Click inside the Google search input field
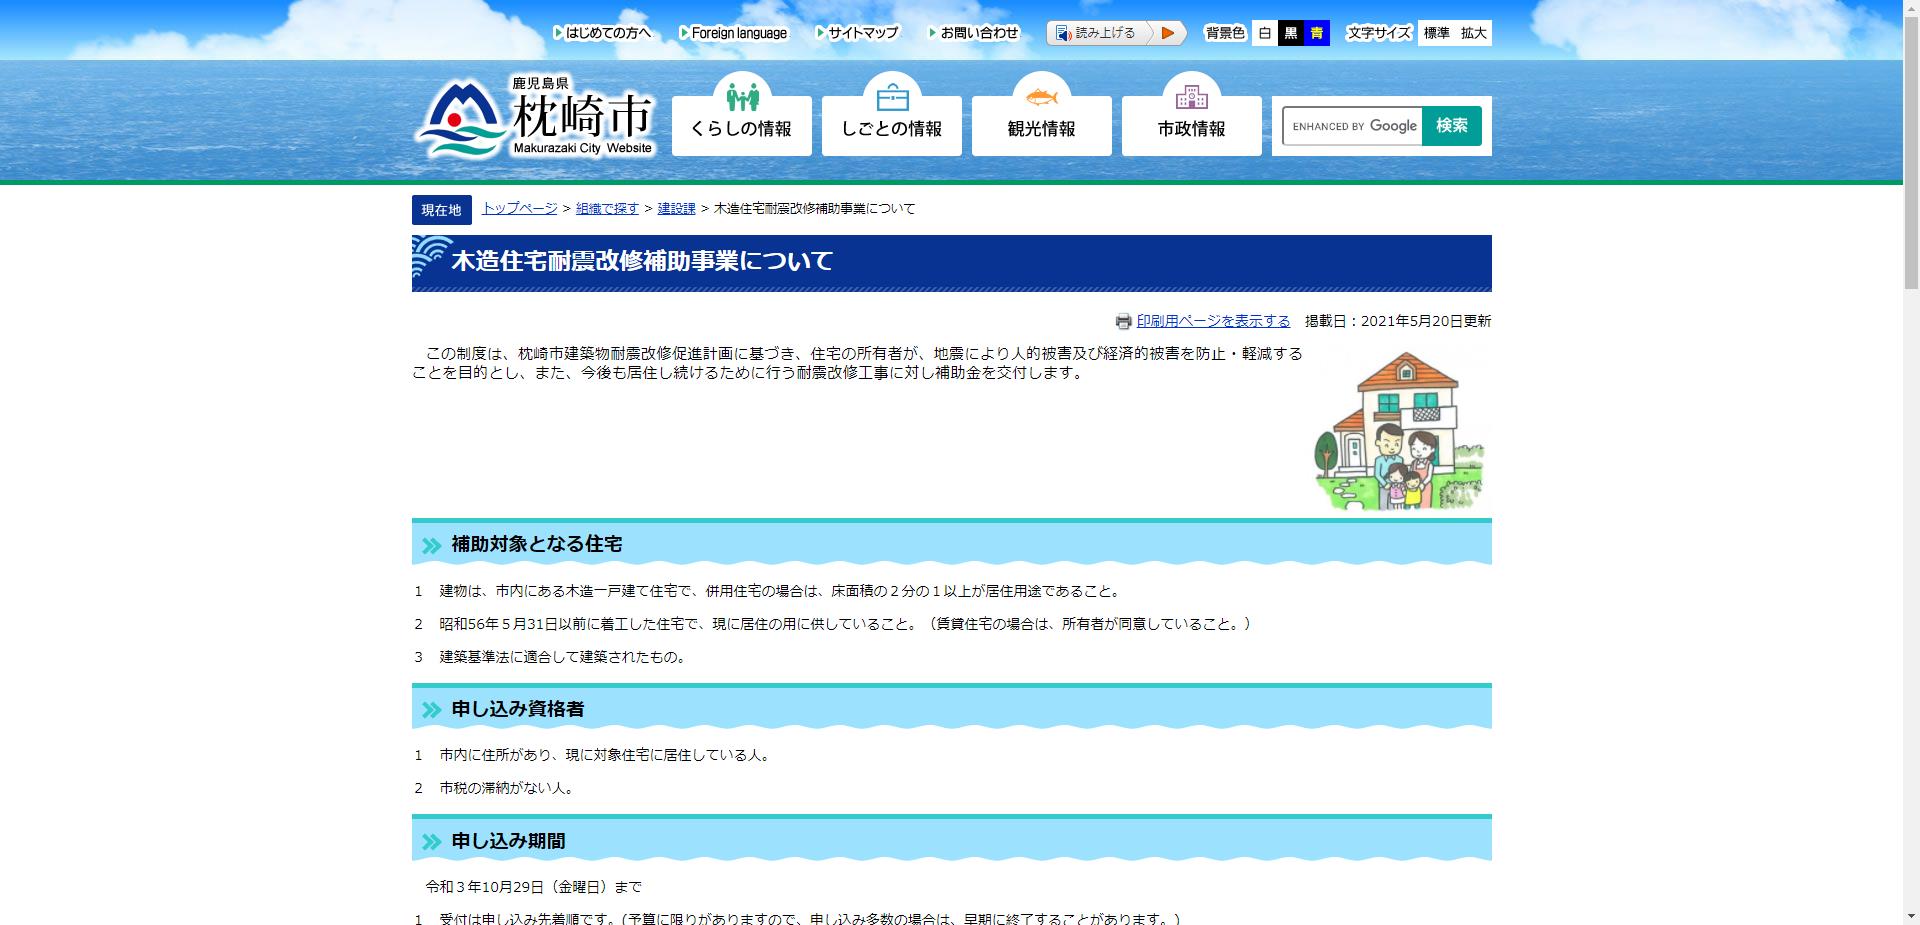Screen dimensions: 1920x925 tap(1355, 126)
